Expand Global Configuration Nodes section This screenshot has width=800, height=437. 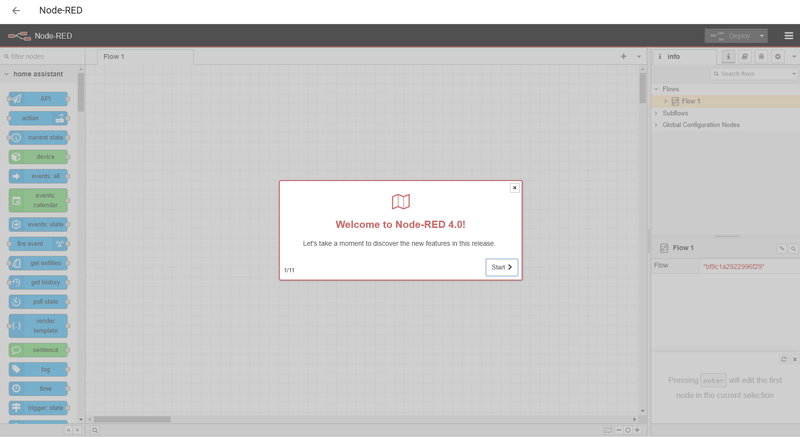pos(657,125)
